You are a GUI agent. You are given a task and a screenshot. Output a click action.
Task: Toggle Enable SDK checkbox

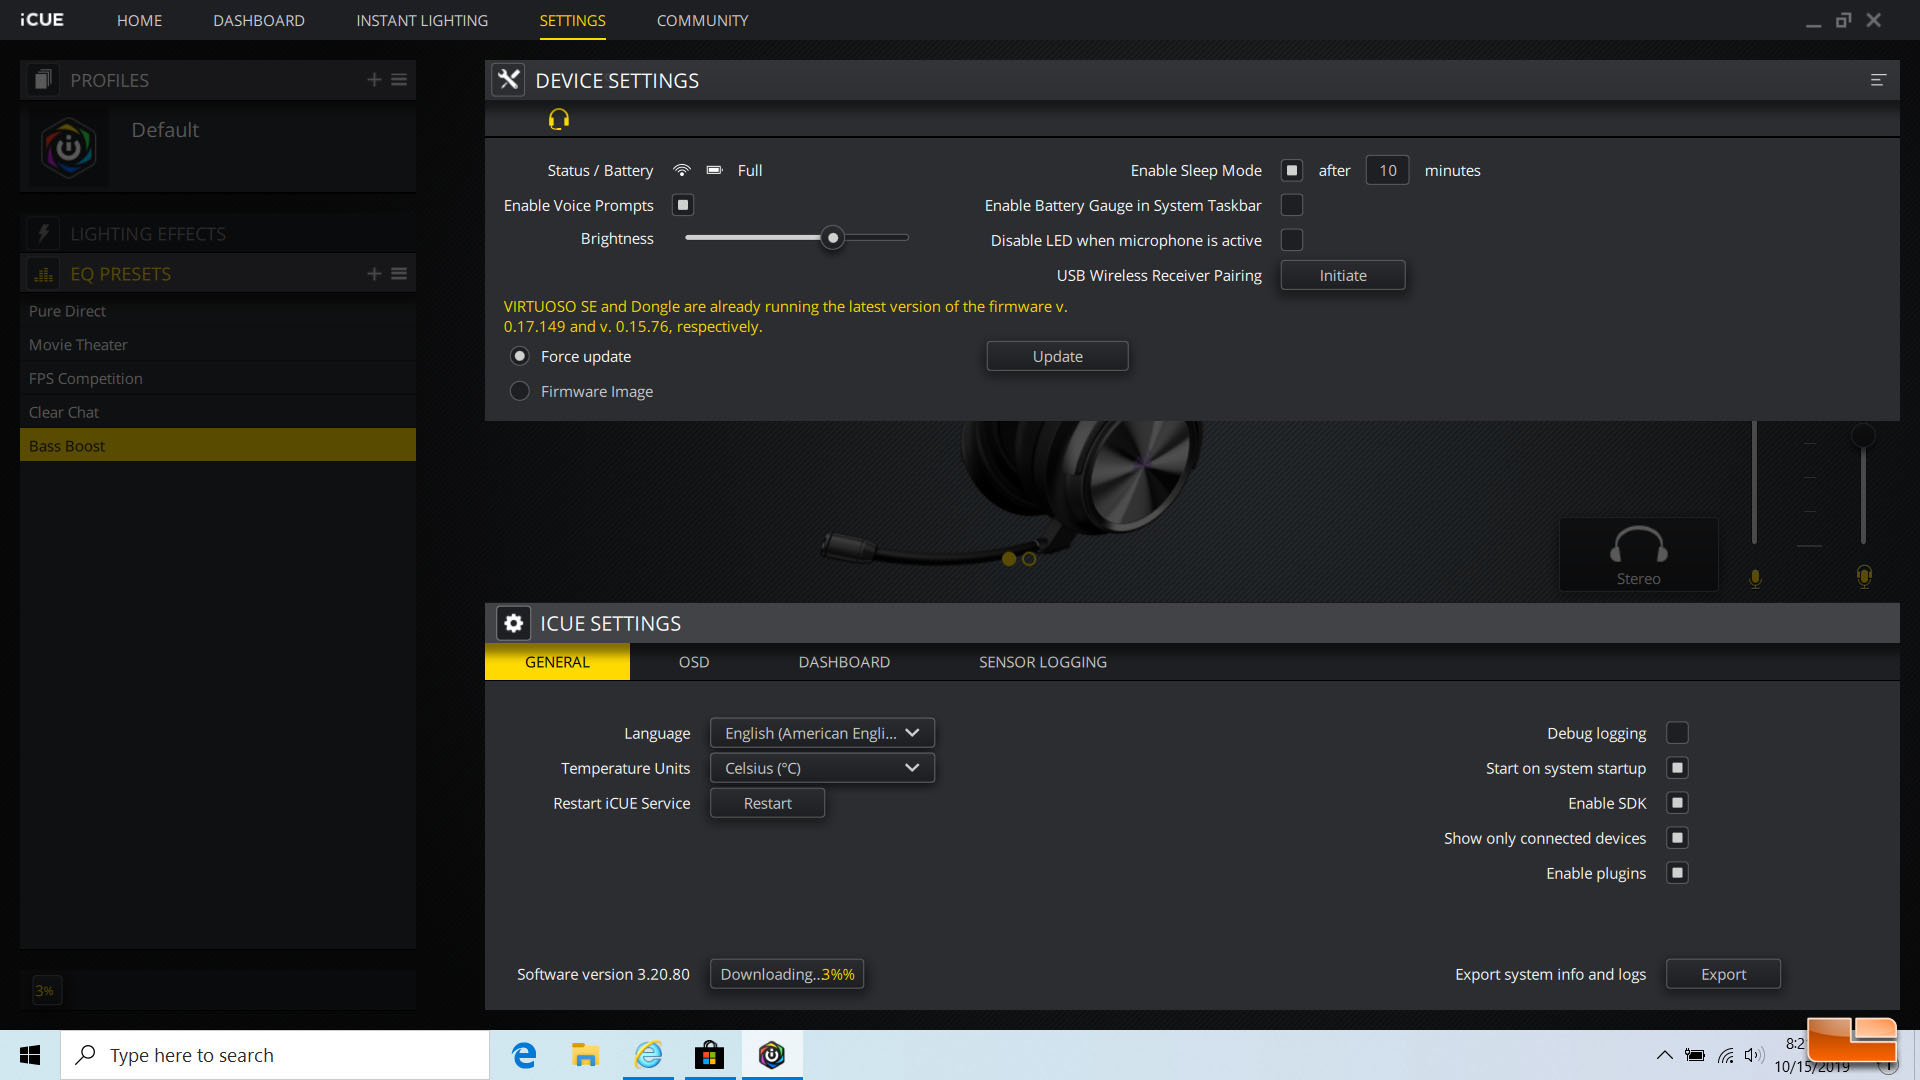(x=1678, y=803)
